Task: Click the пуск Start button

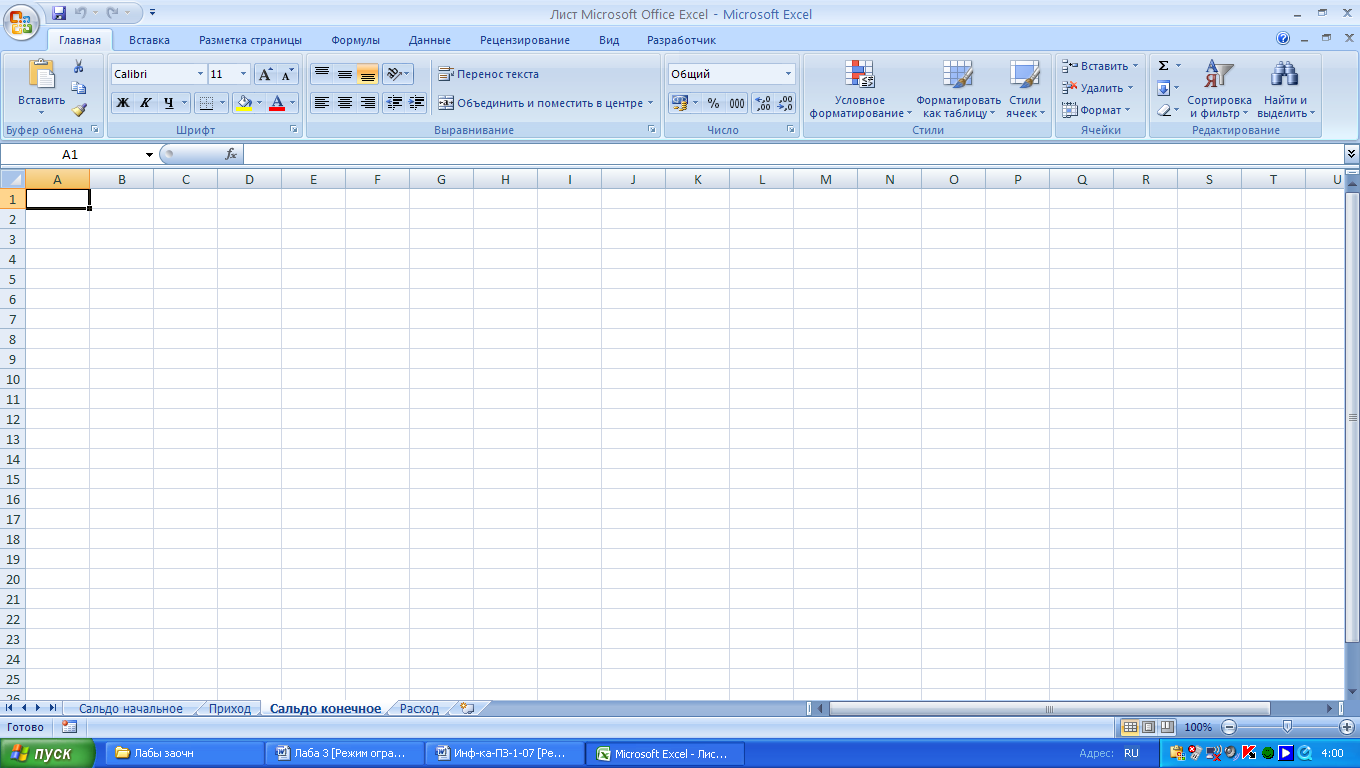Action: pyautogui.click(x=47, y=753)
